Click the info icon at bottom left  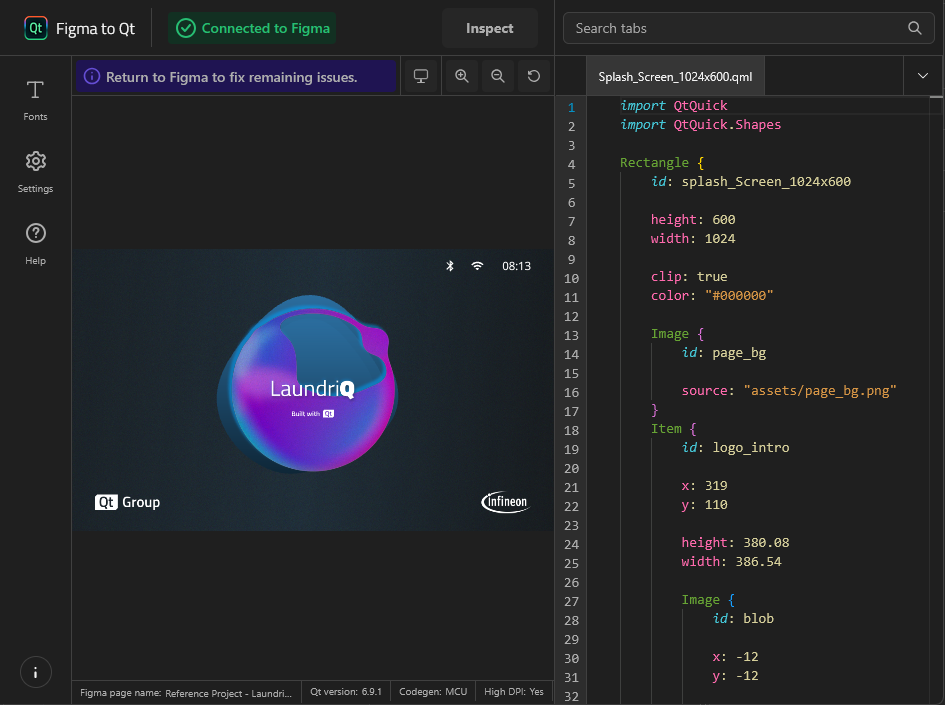(35, 672)
